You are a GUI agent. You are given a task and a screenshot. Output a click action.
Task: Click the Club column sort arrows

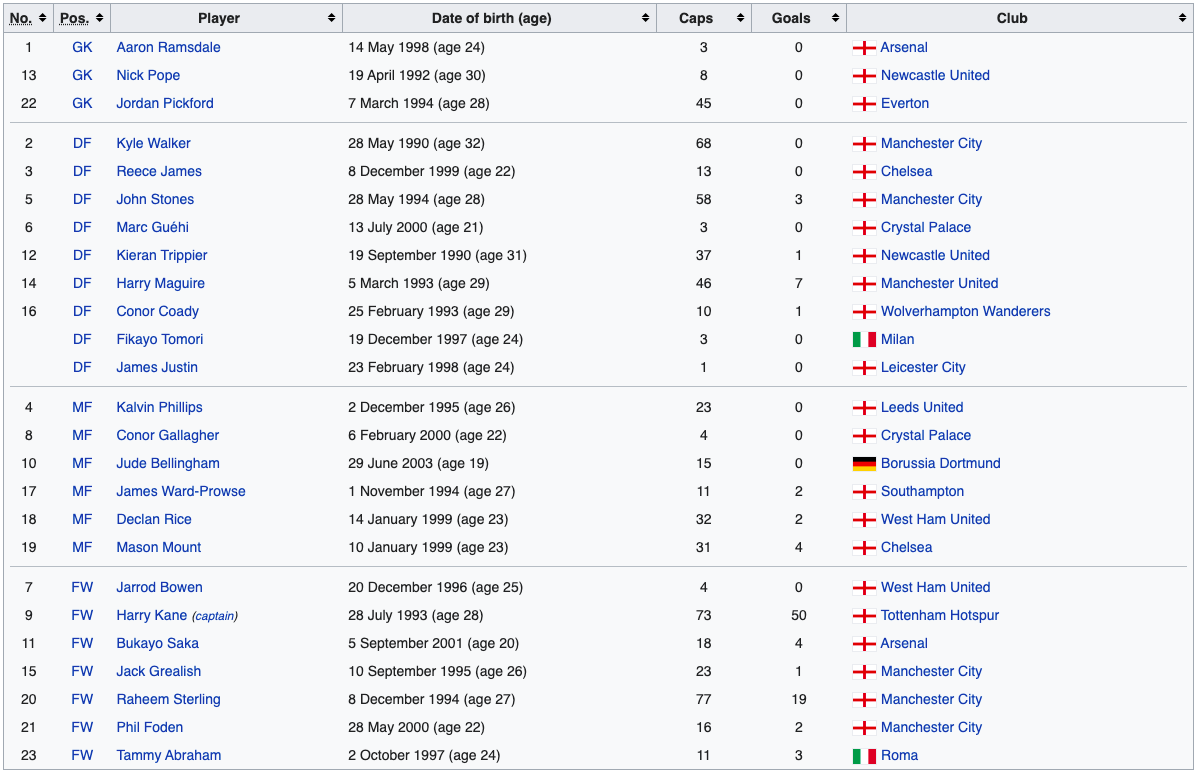(1182, 18)
